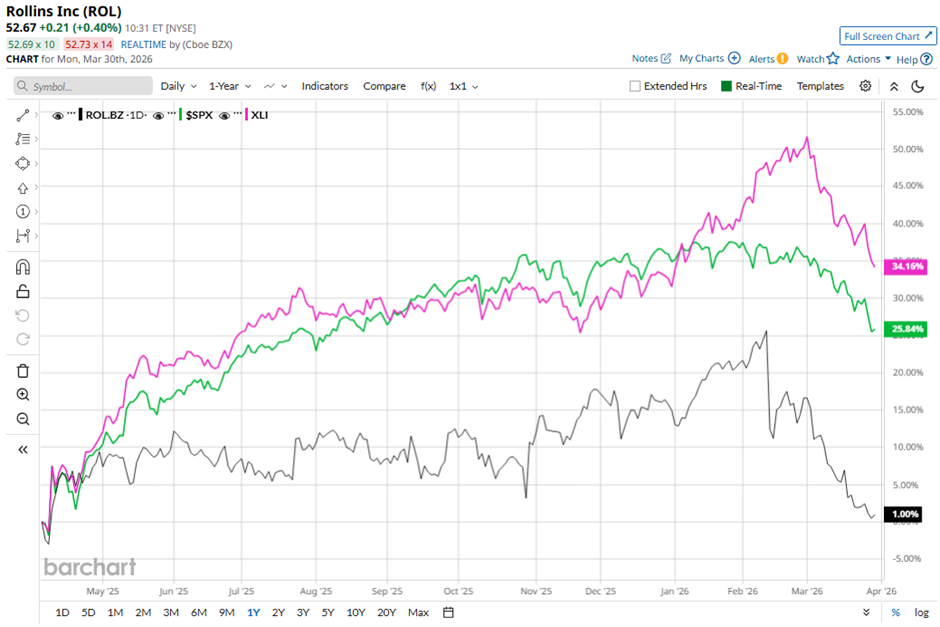Click the 34.16% XLI price label
The height and width of the screenshot is (627, 940).
point(906,266)
